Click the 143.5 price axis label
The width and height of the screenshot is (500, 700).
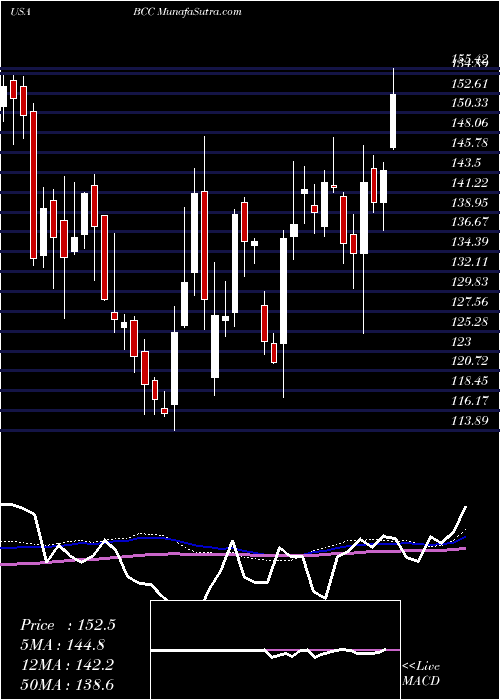[x=466, y=162]
